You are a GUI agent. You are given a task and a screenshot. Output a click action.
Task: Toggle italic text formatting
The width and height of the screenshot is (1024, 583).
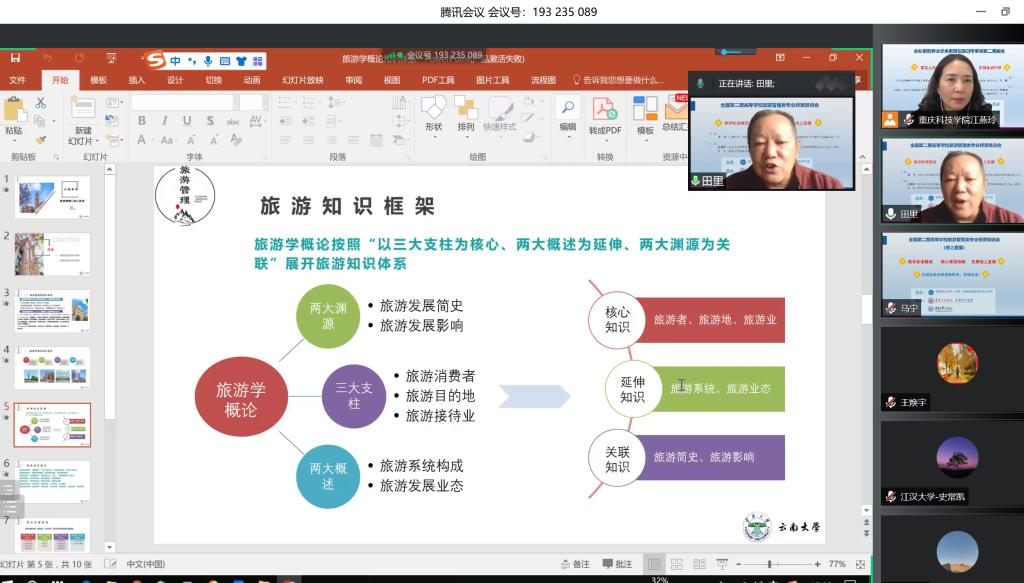click(163, 121)
